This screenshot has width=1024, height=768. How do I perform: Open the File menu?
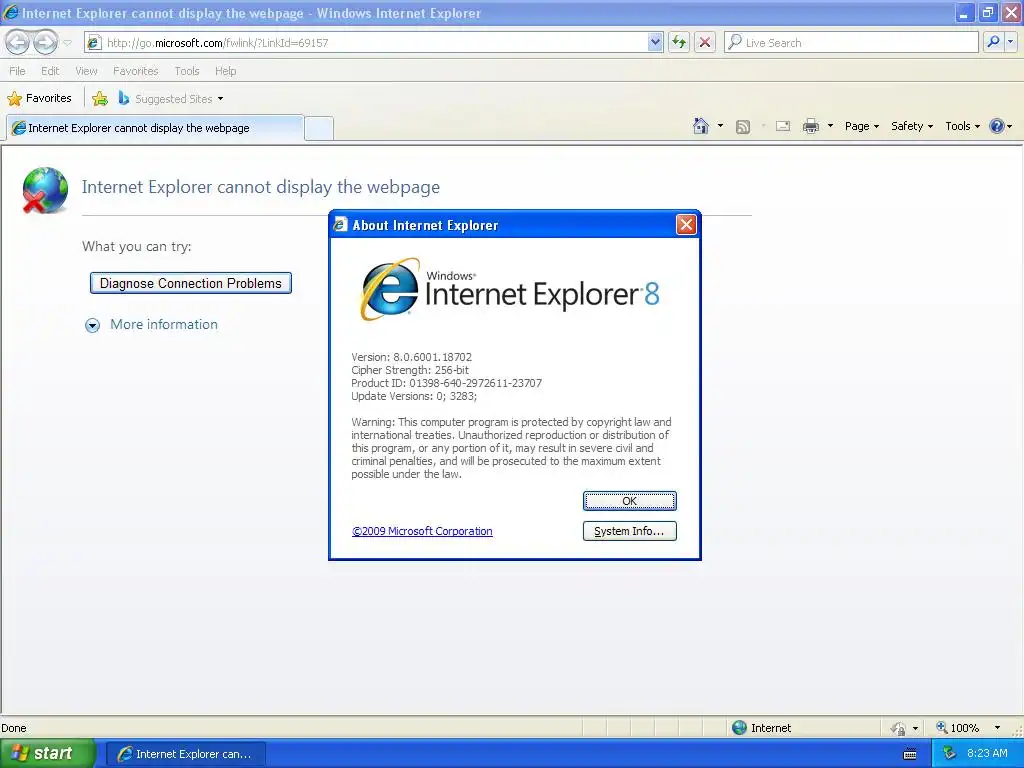[x=18, y=71]
